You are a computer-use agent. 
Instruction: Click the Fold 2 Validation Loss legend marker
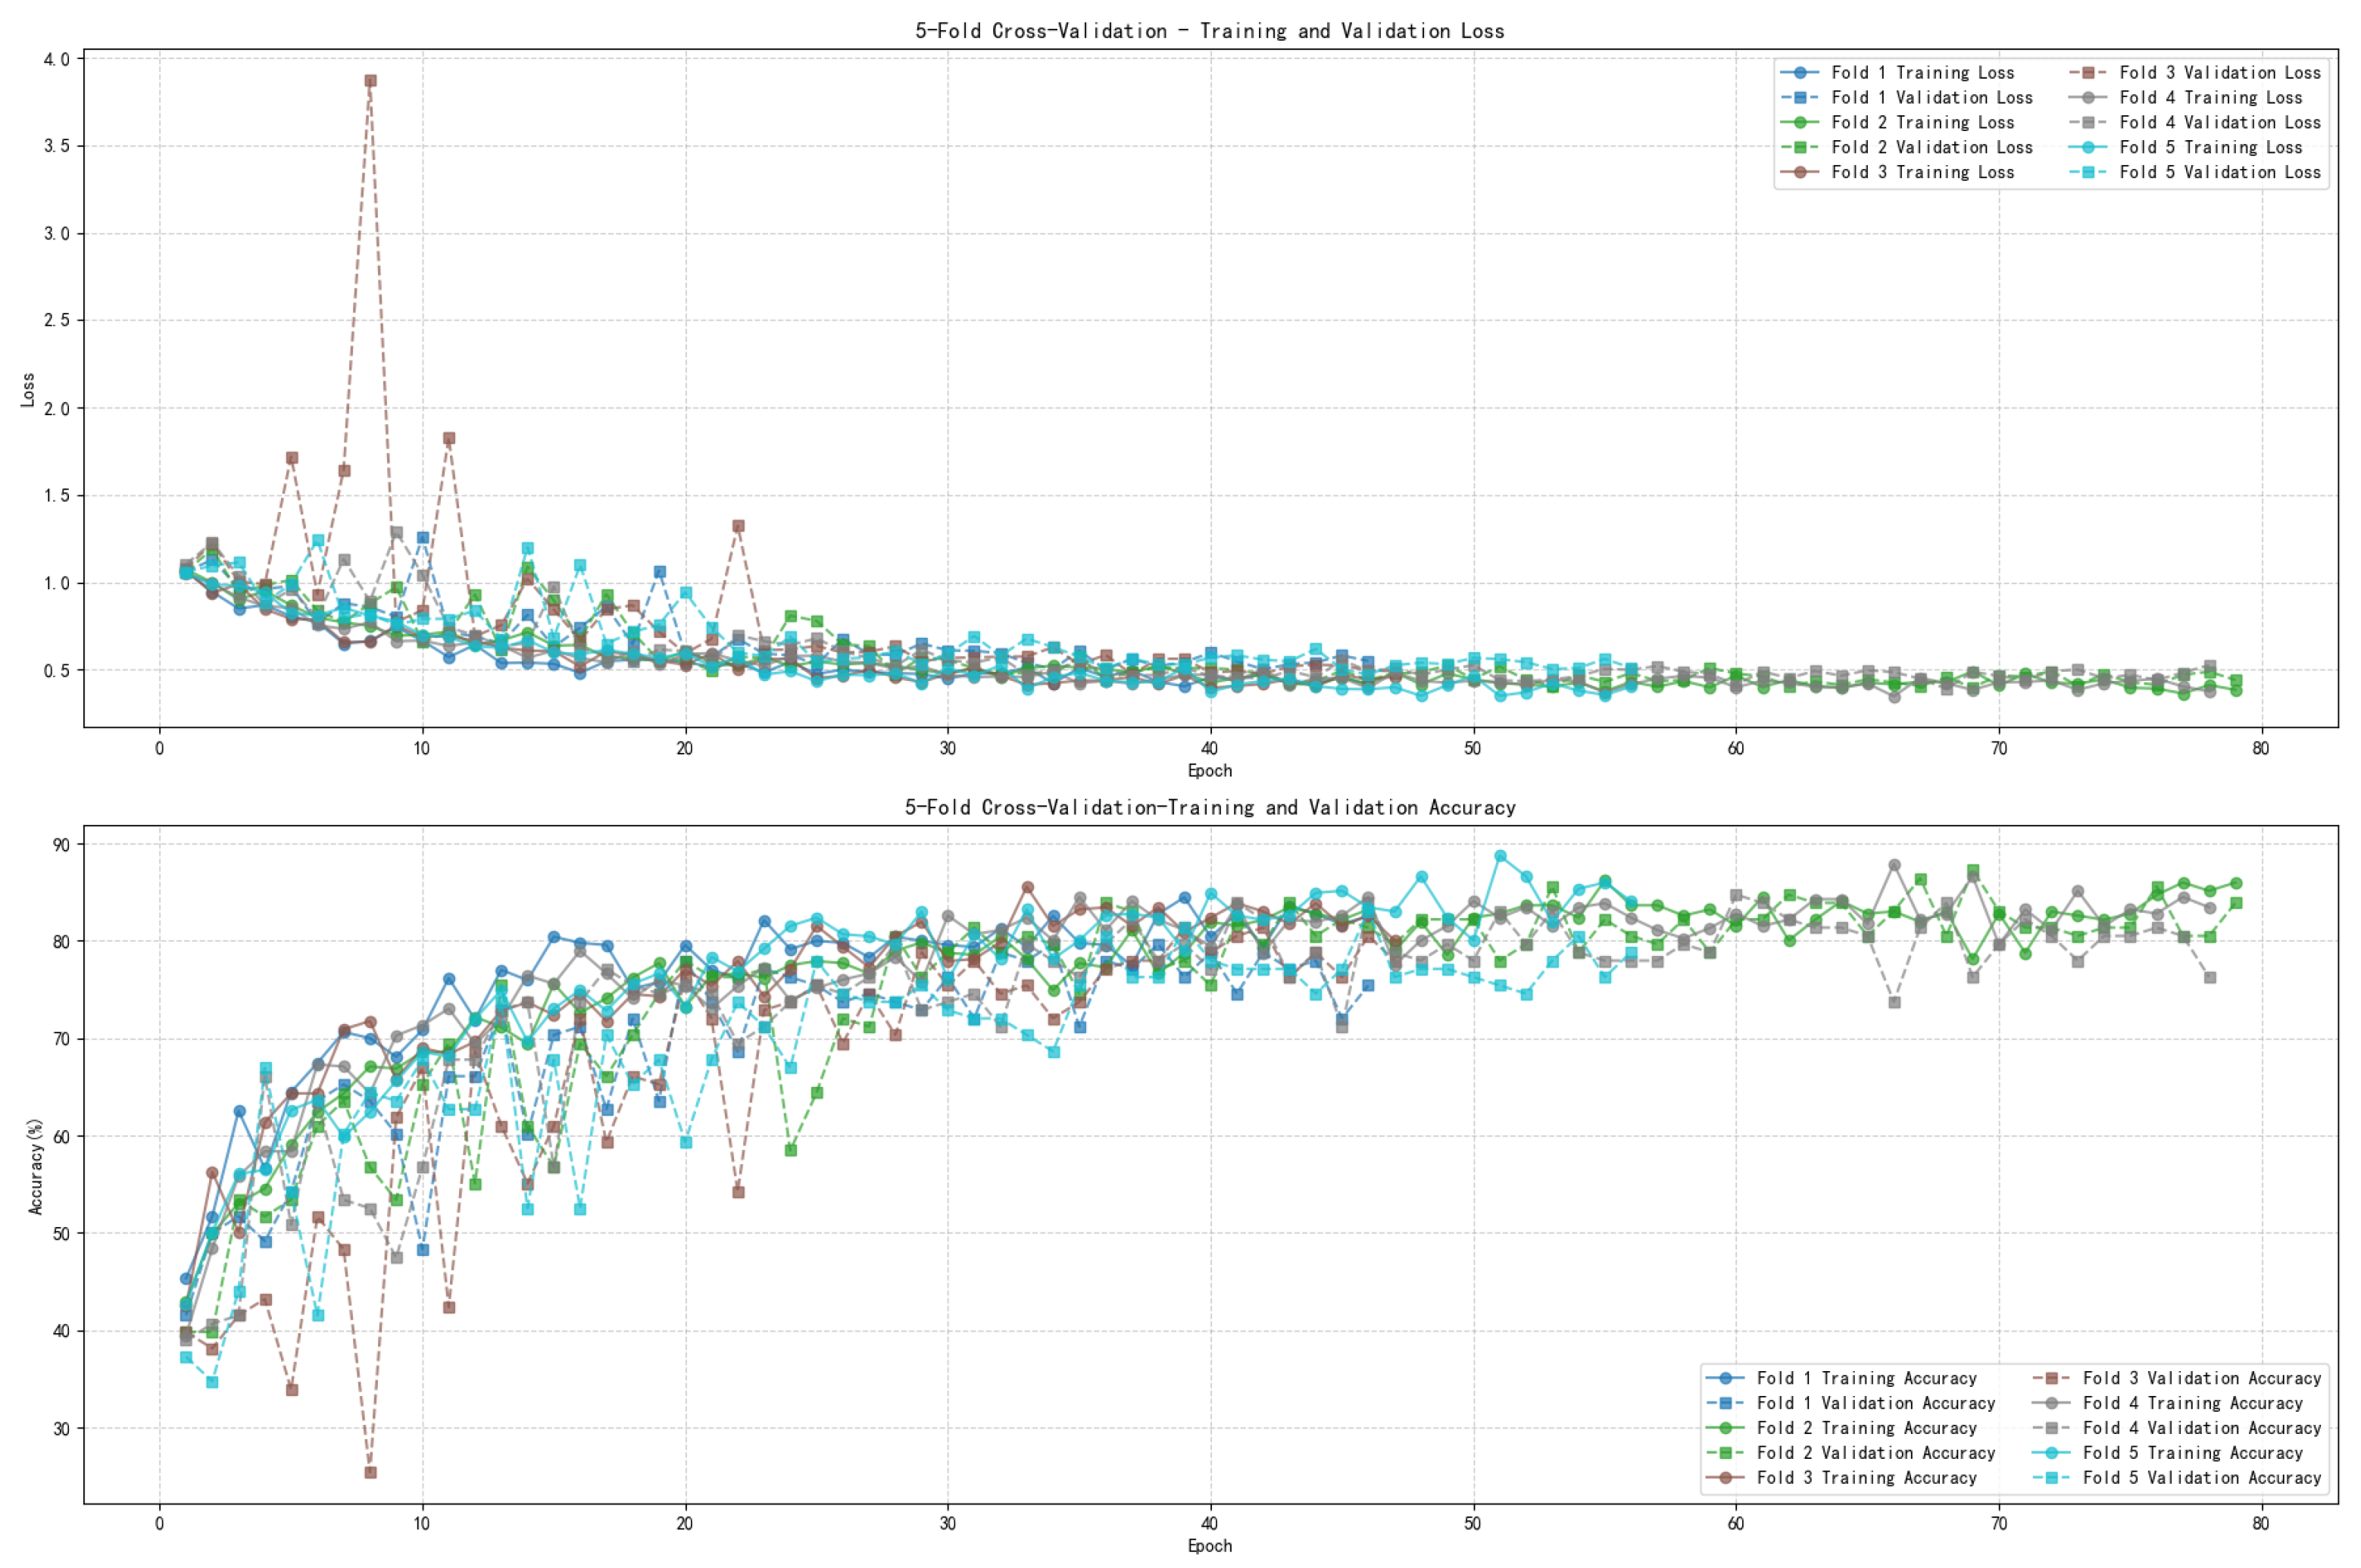1800,147
